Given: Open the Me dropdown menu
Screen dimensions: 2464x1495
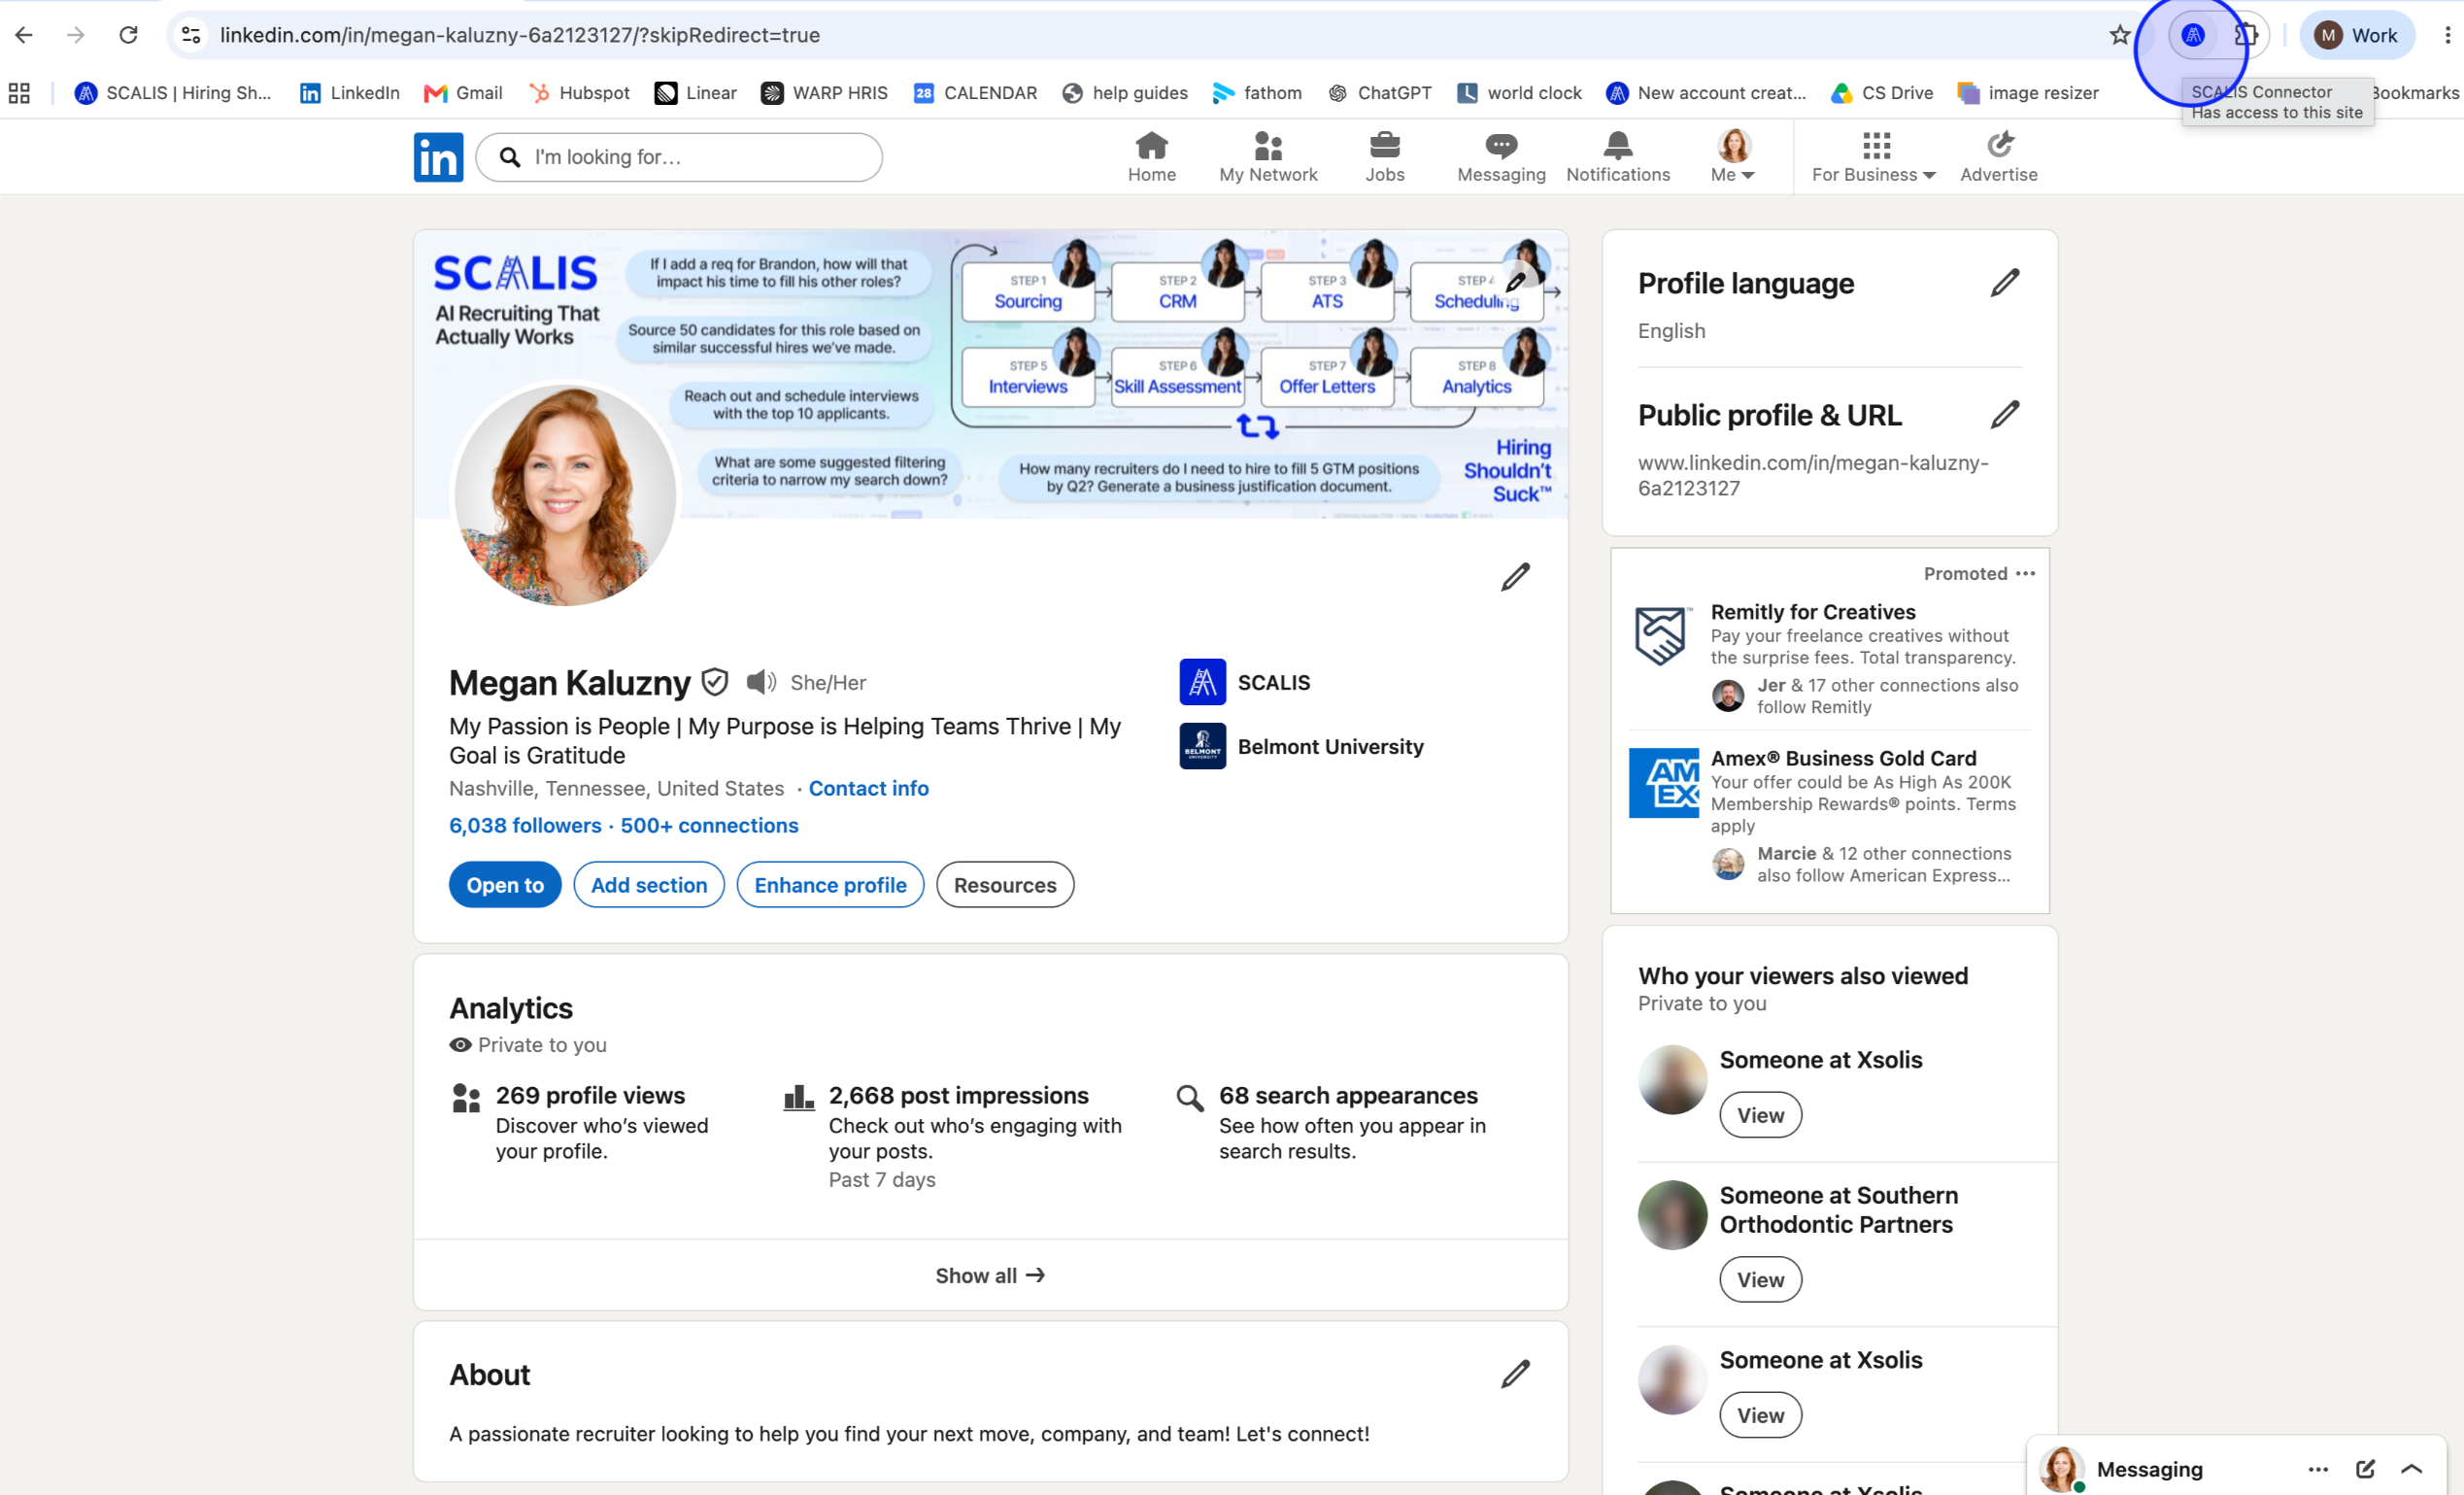Looking at the screenshot, I should [1733, 158].
